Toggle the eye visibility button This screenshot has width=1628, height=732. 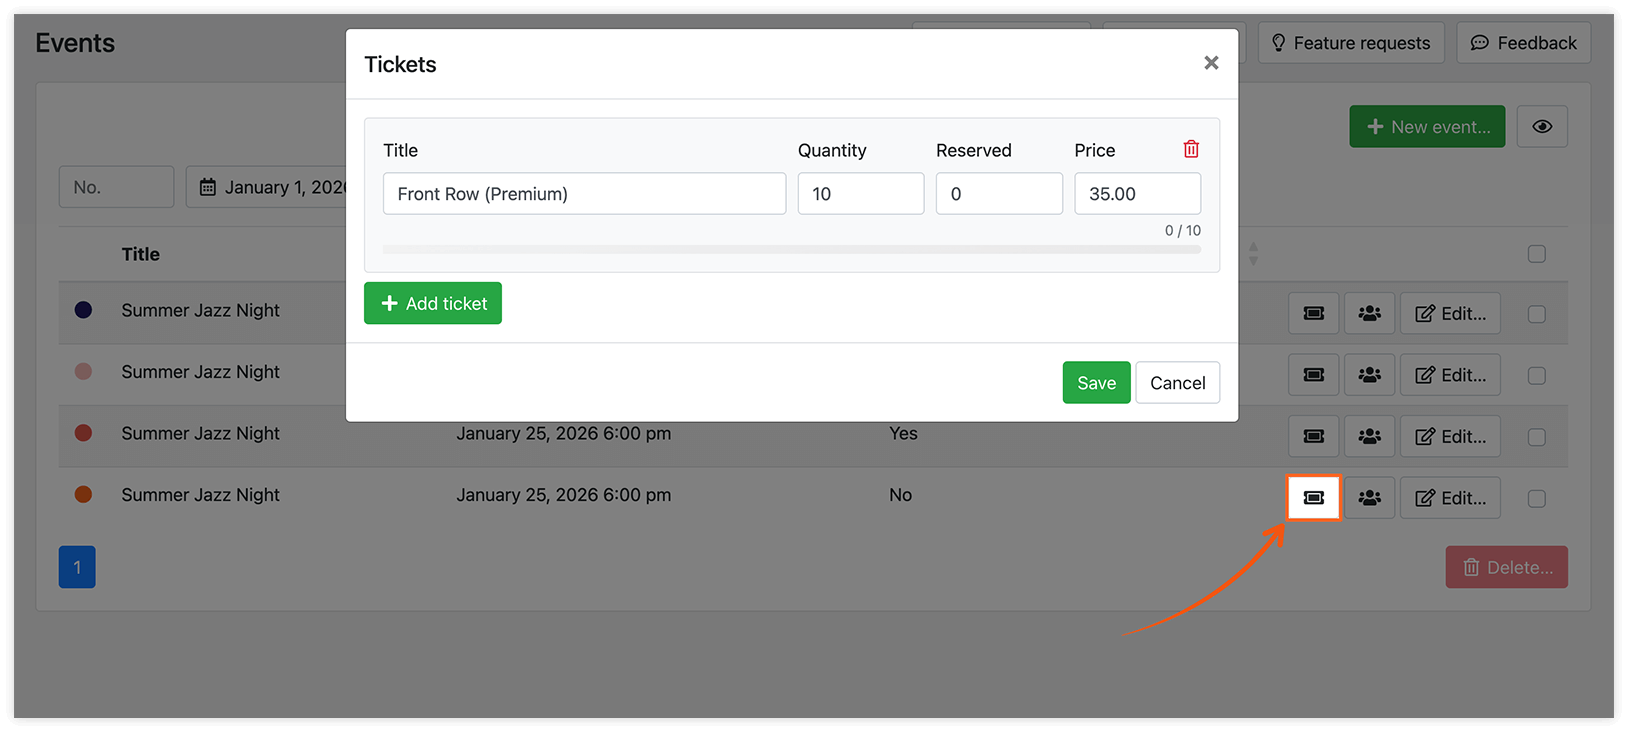pyautogui.click(x=1542, y=127)
